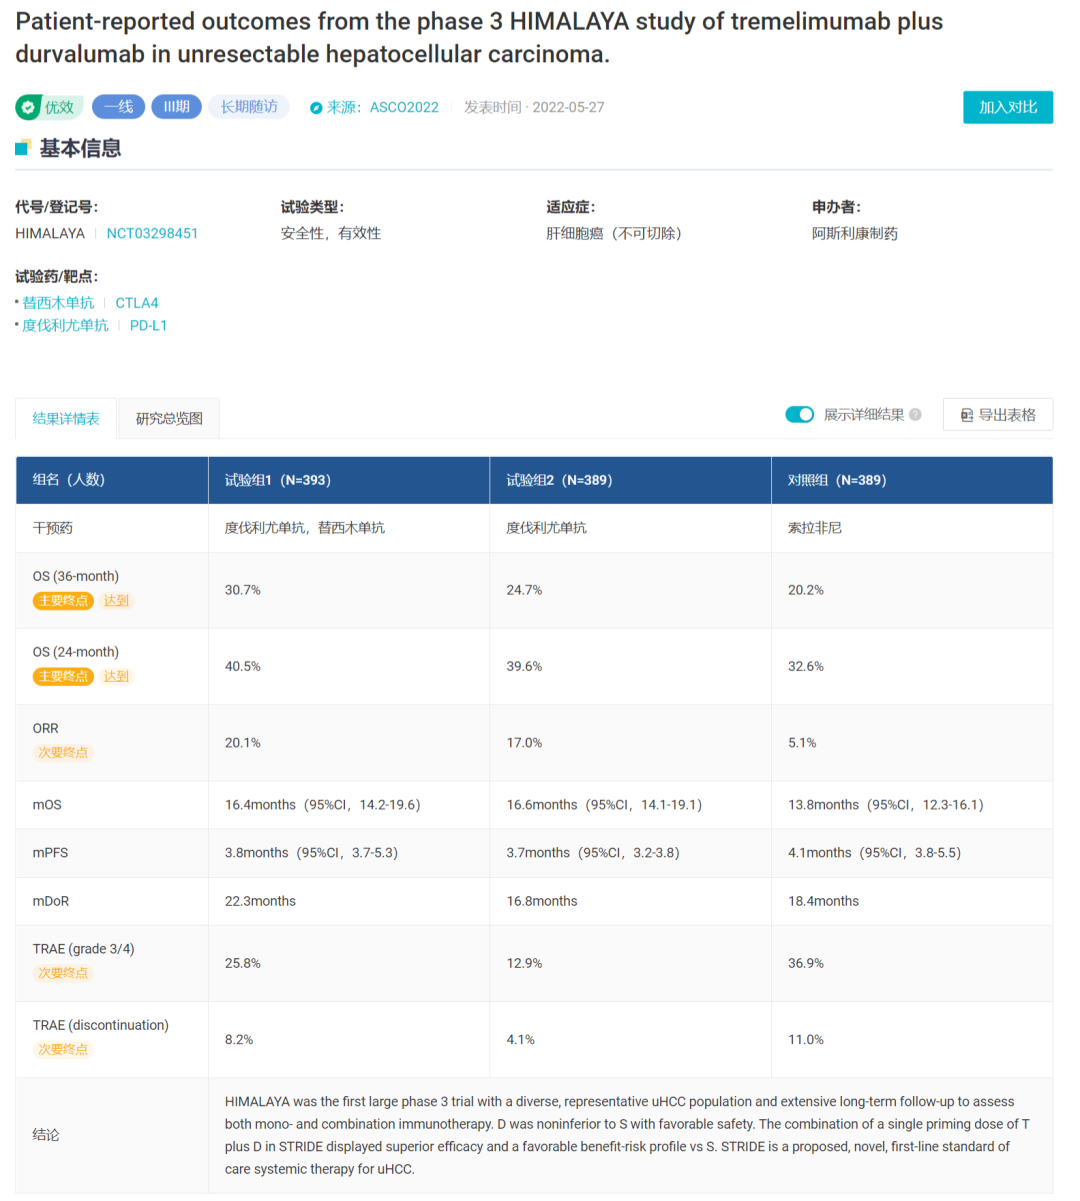
Task: Toggle the 展示详细结果 switch off
Action: 799,415
